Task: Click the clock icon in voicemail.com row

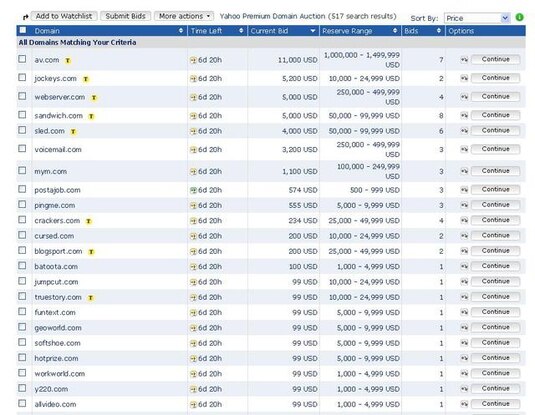Action: pyautogui.click(x=193, y=150)
